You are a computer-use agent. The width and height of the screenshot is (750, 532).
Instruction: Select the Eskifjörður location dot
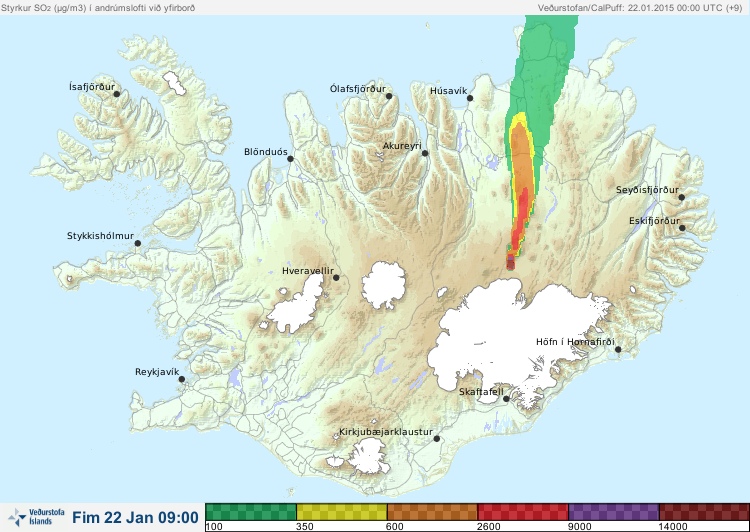click(x=682, y=228)
